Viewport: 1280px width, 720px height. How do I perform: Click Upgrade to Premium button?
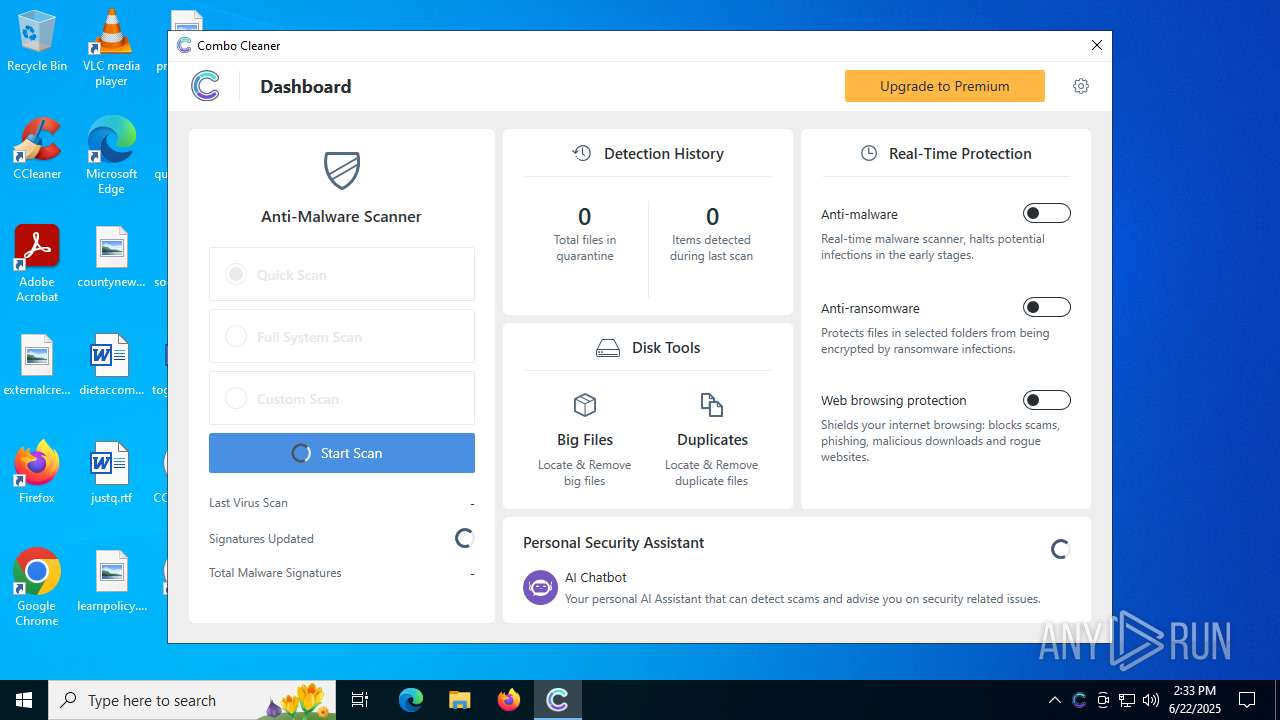[x=945, y=86]
